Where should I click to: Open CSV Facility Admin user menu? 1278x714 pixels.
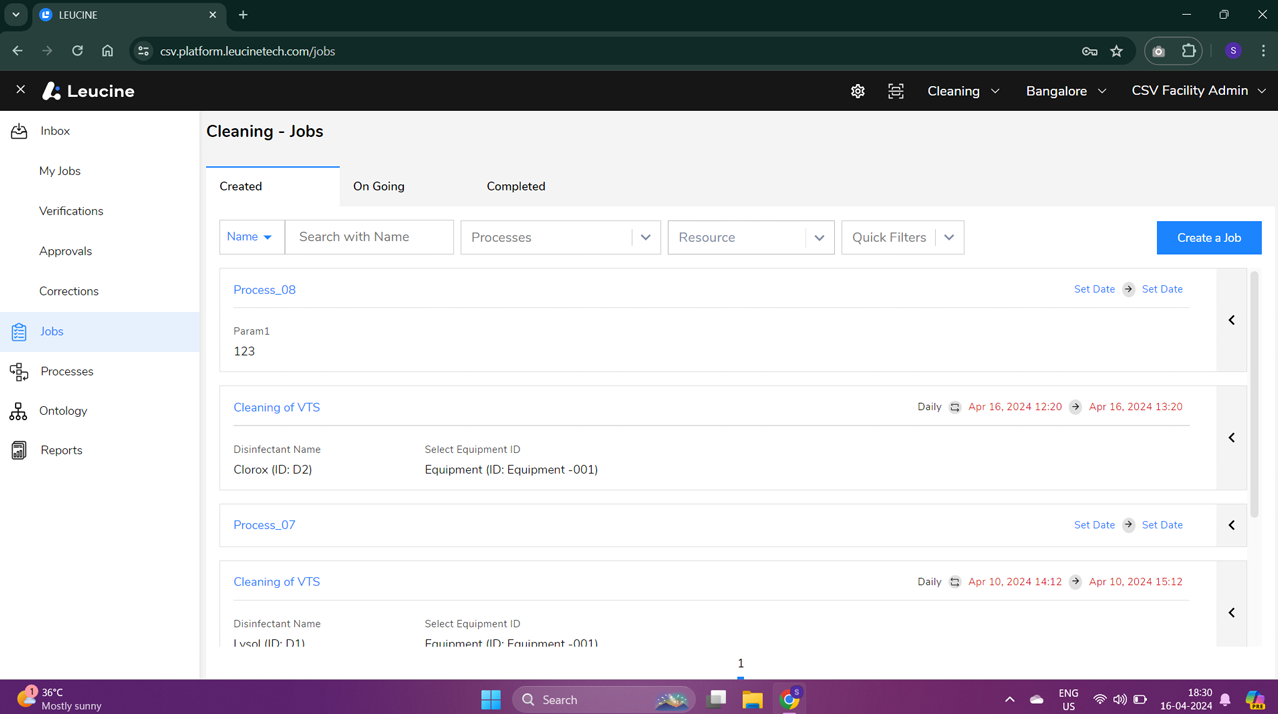pos(1198,91)
